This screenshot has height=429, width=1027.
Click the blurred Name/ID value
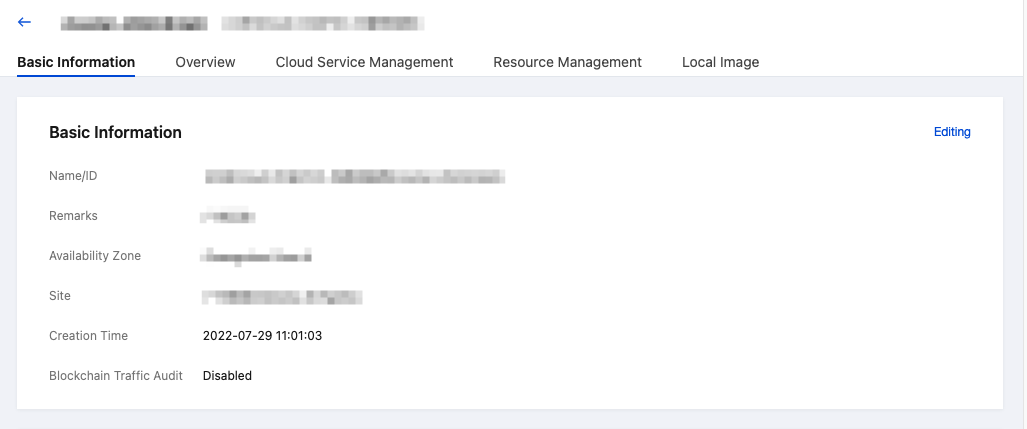coord(354,177)
